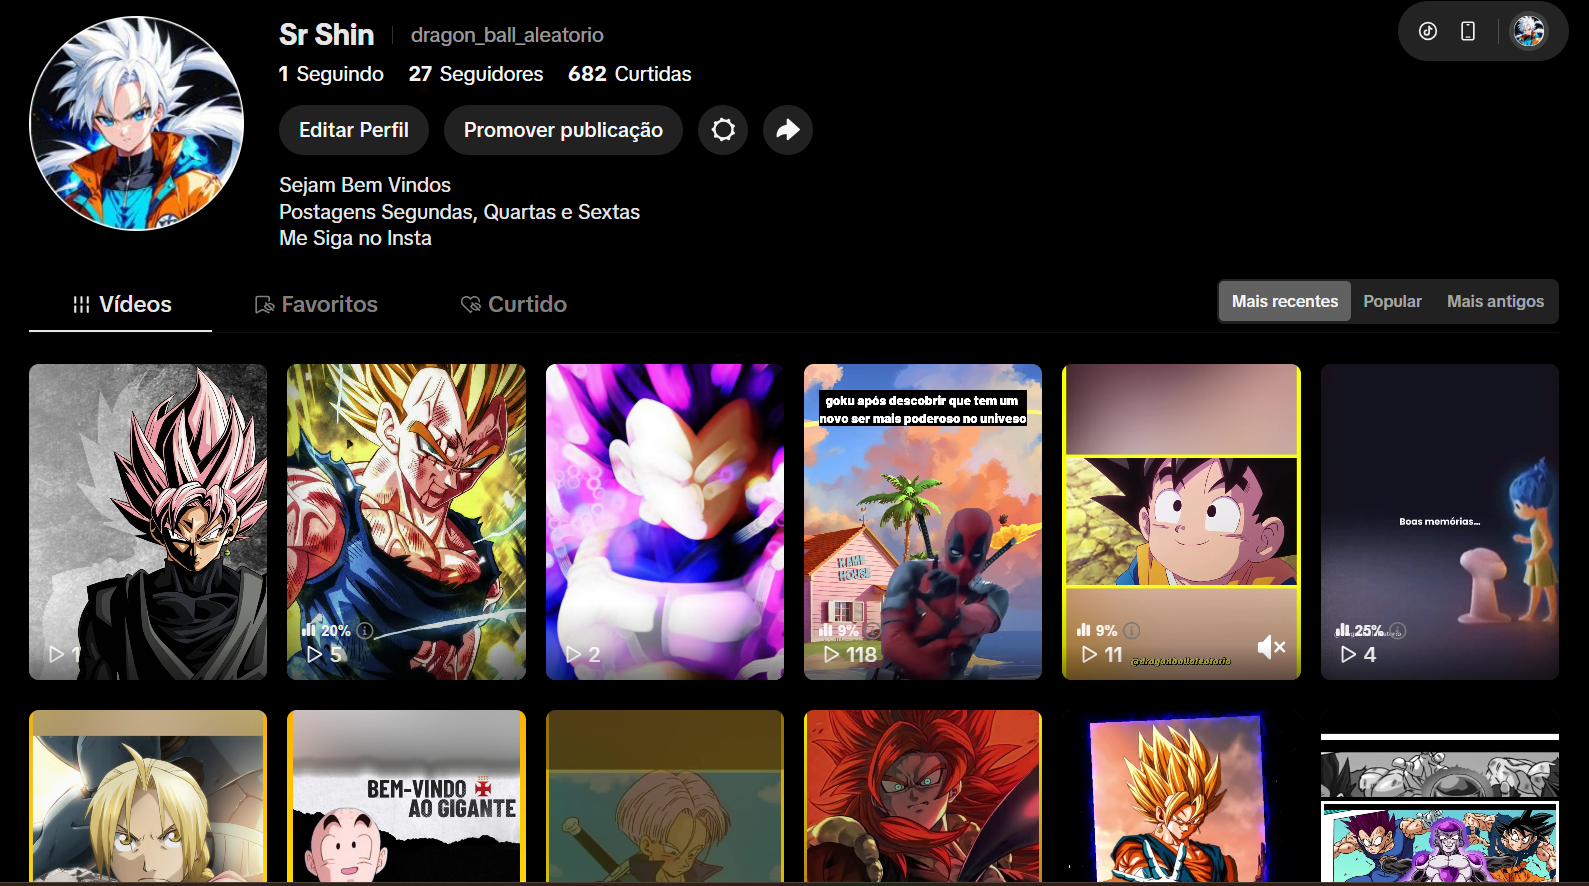
Task: Open the dimmed kid Trunks video
Action: [x=665, y=796]
